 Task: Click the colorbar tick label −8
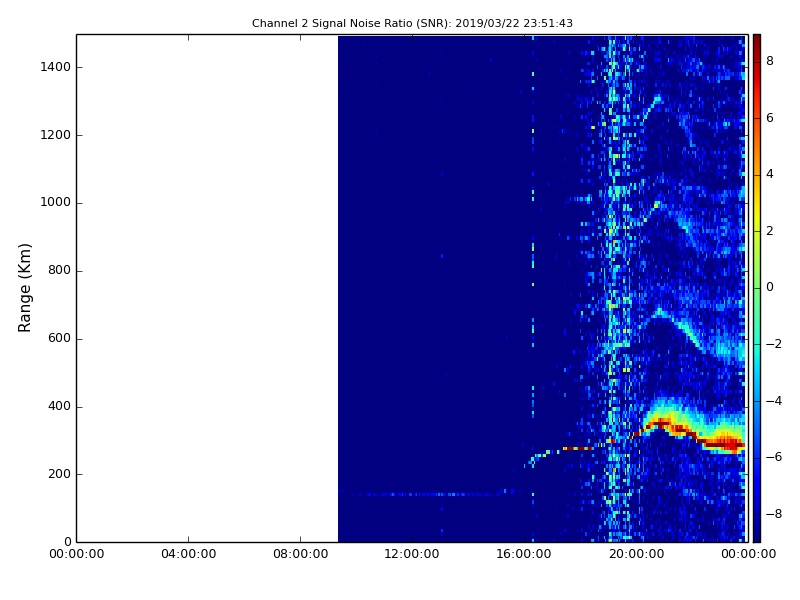pos(774,514)
